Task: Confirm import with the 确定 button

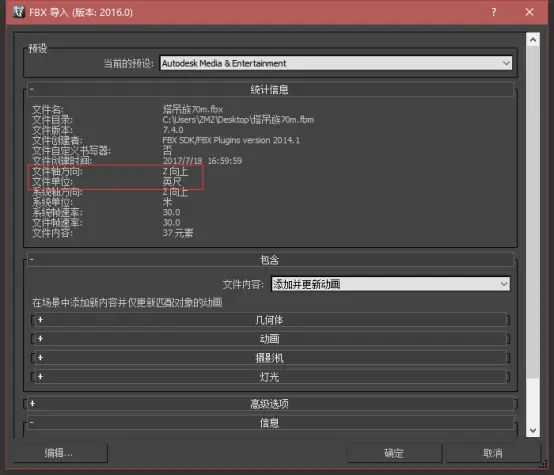Action: [x=394, y=453]
